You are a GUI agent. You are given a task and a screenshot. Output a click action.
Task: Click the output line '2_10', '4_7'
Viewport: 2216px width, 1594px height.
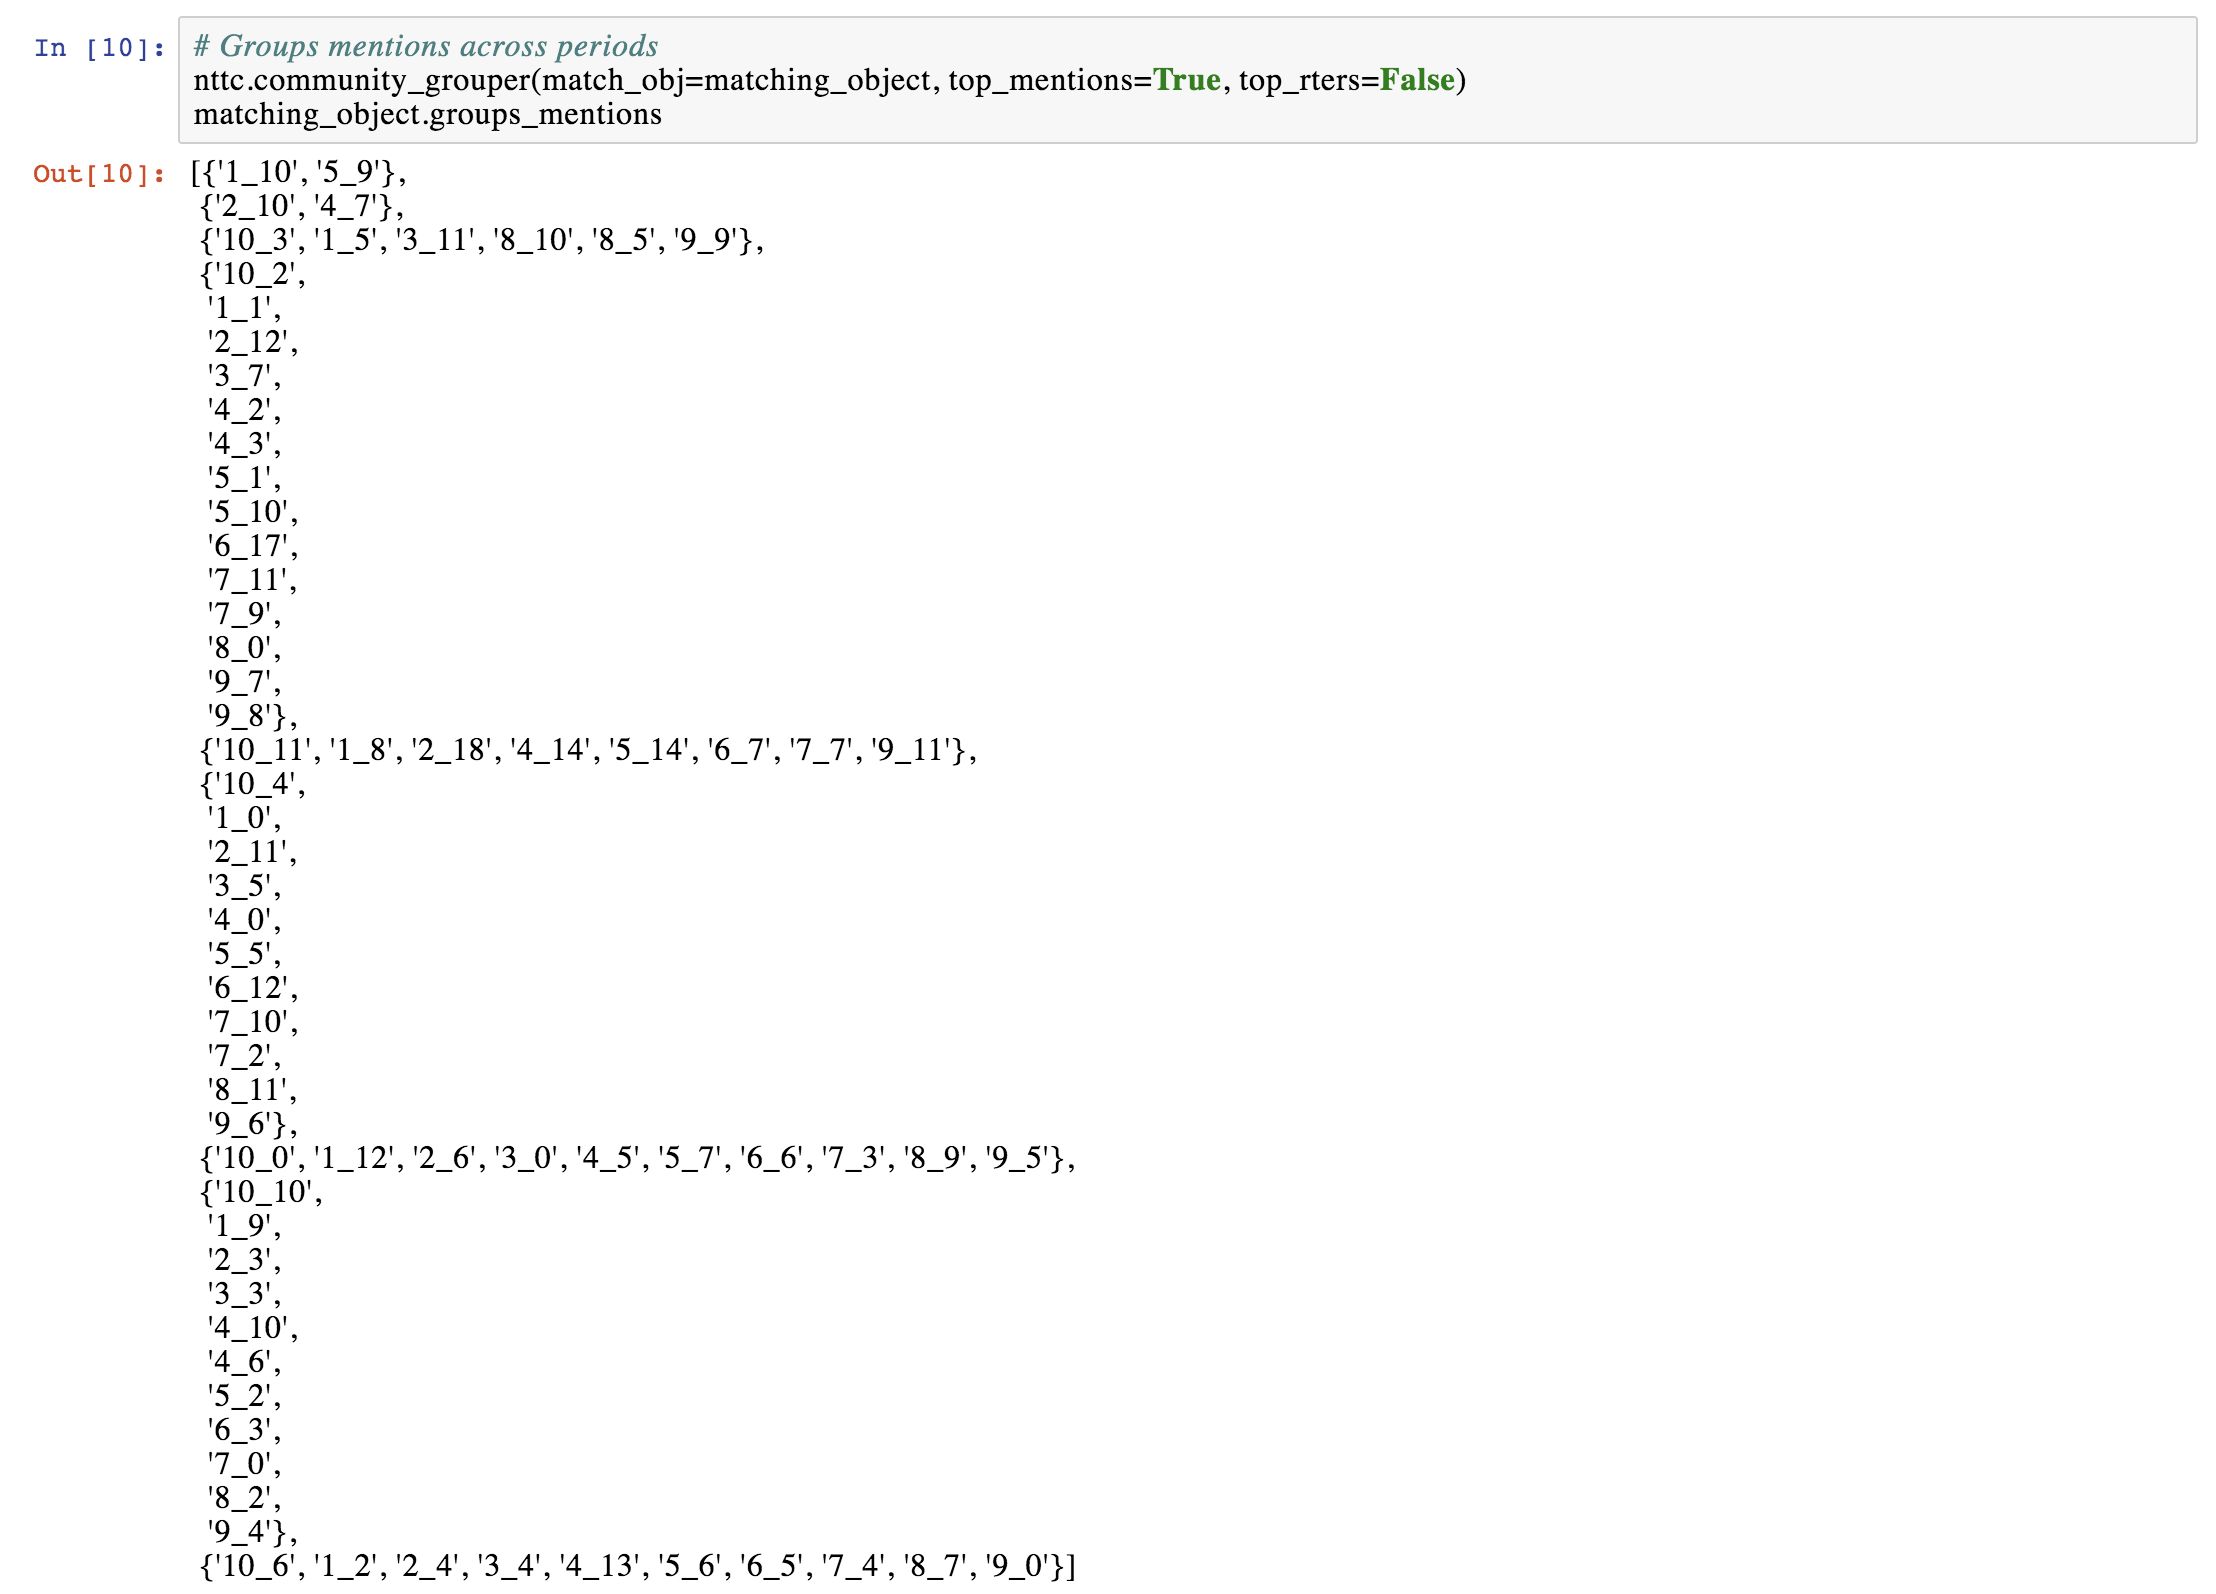point(300,206)
